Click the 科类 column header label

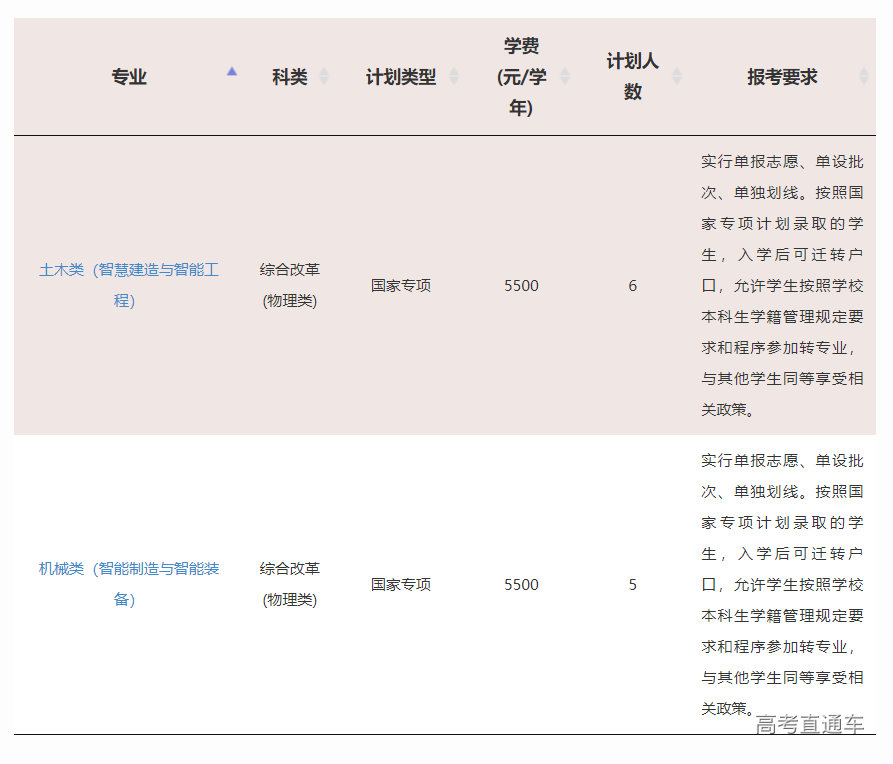289,77
